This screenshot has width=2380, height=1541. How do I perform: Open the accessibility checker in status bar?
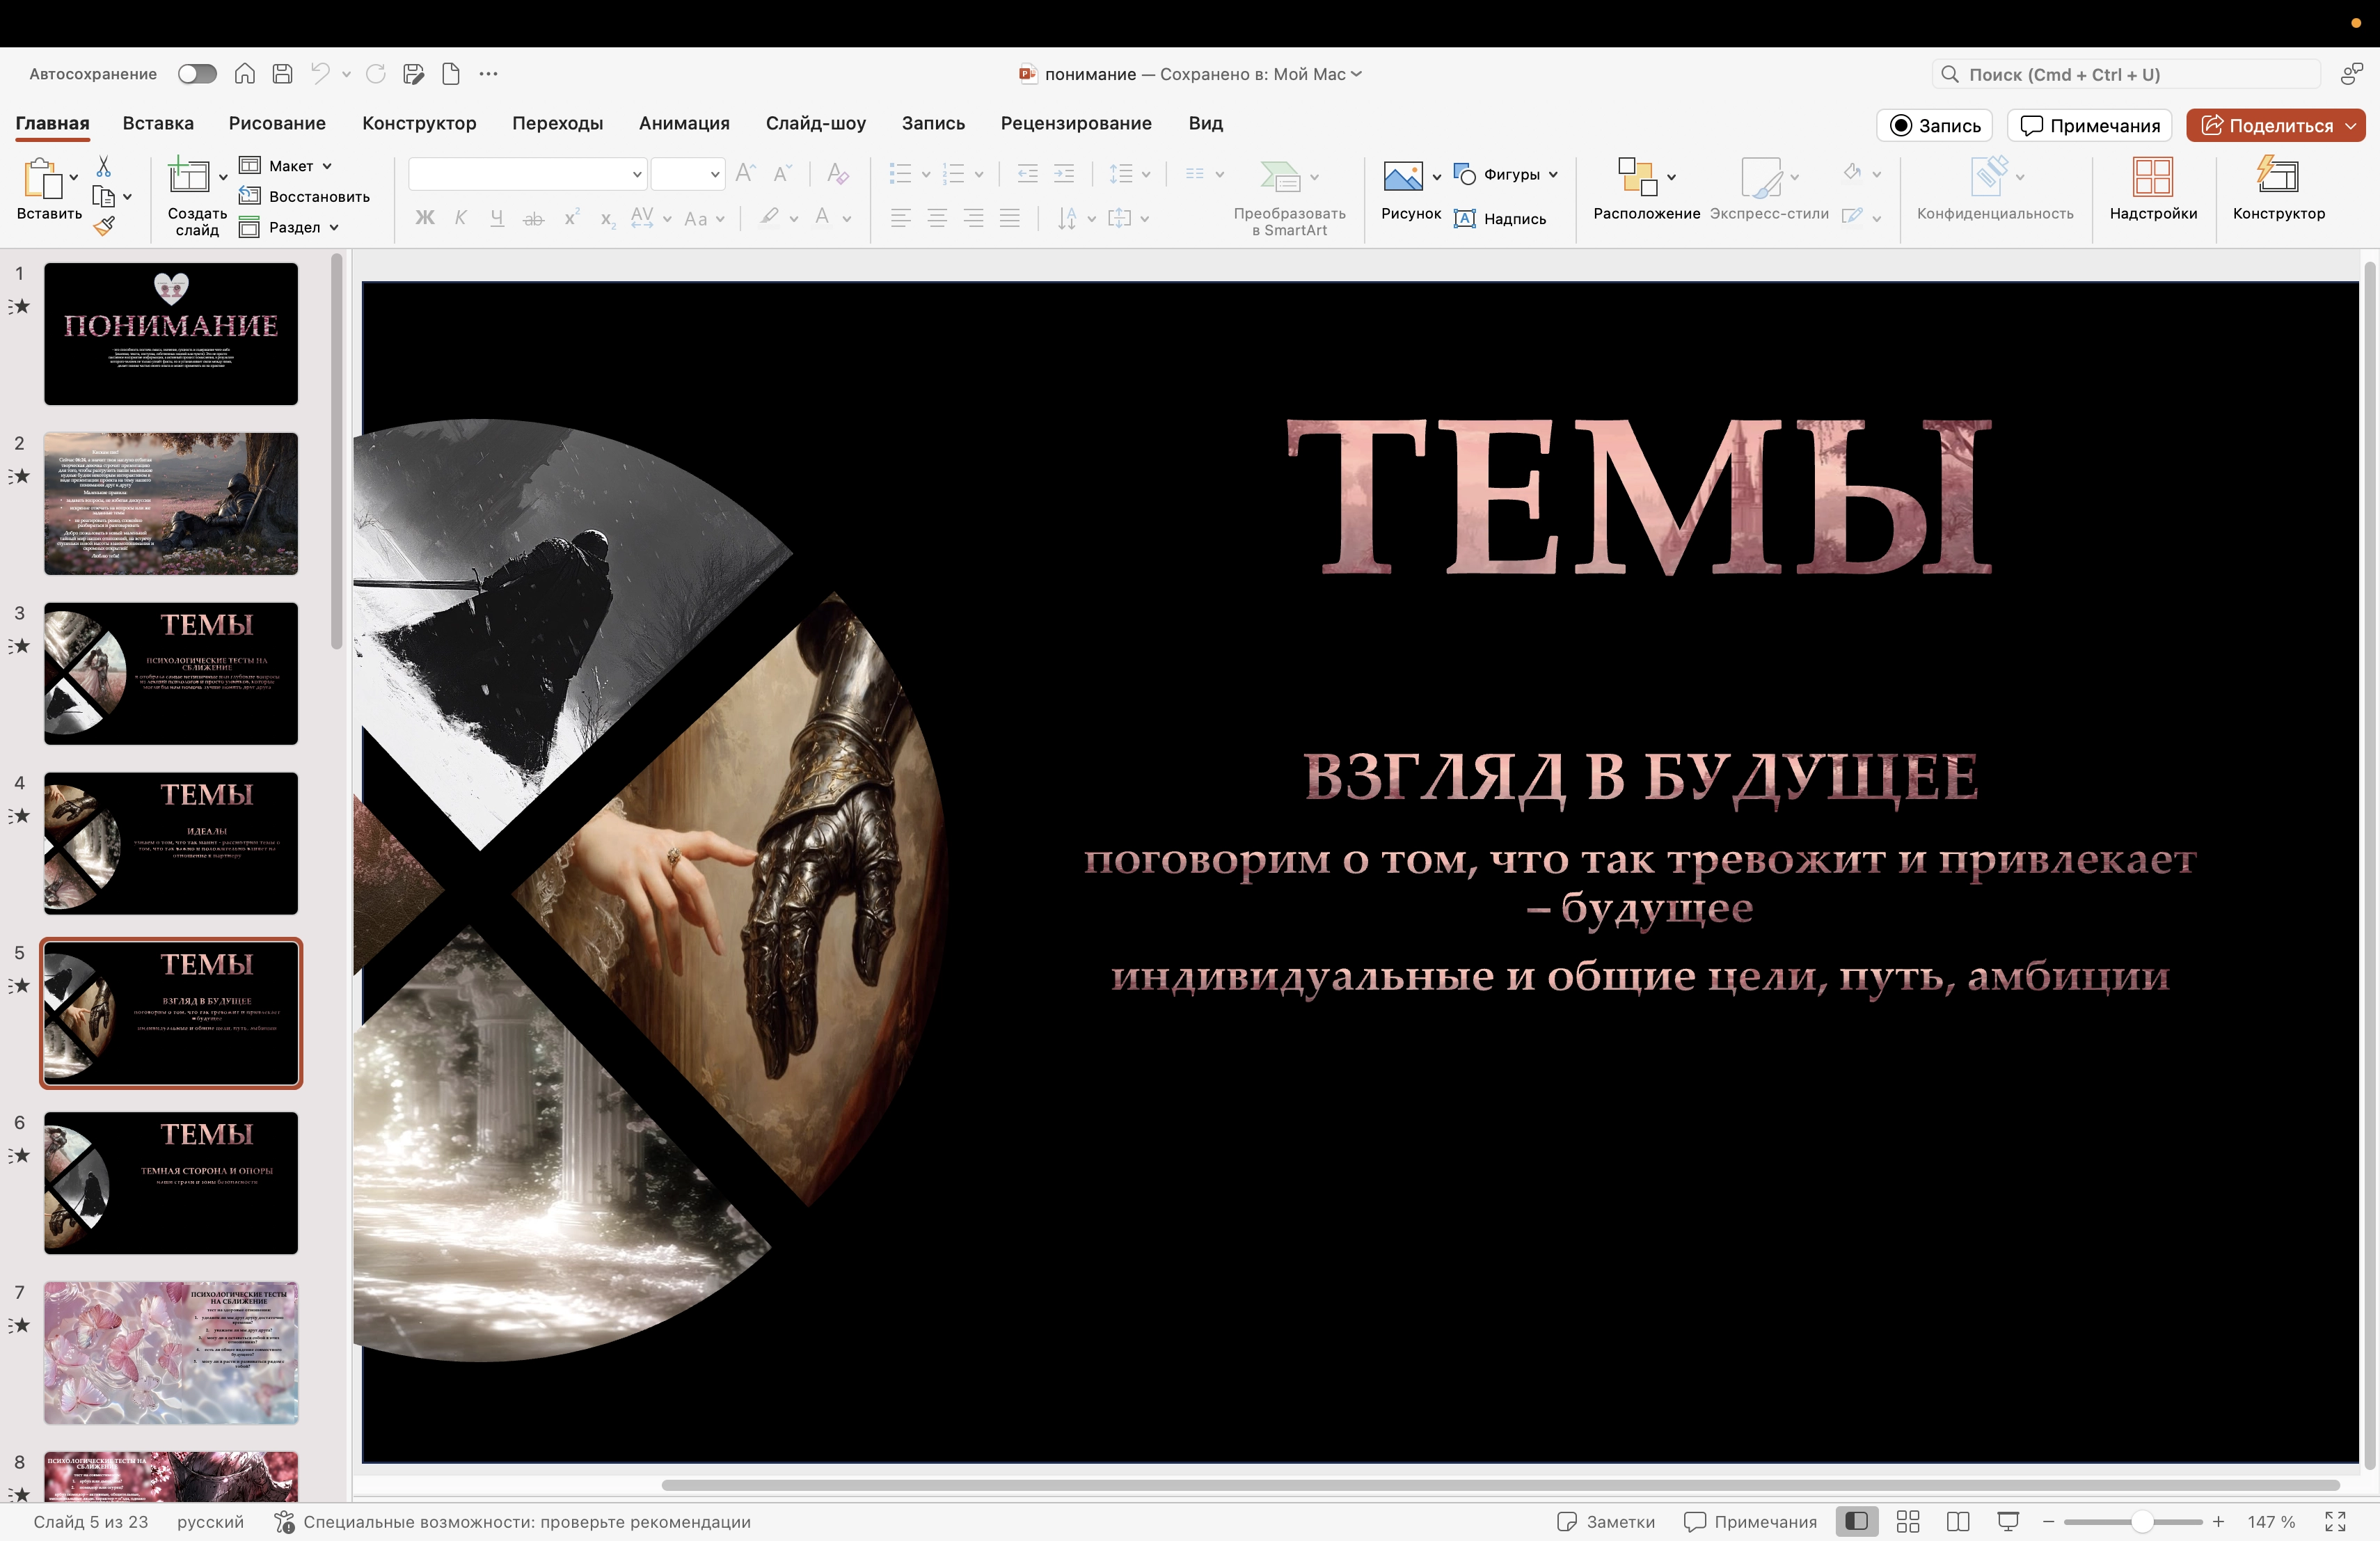(512, 1521)
